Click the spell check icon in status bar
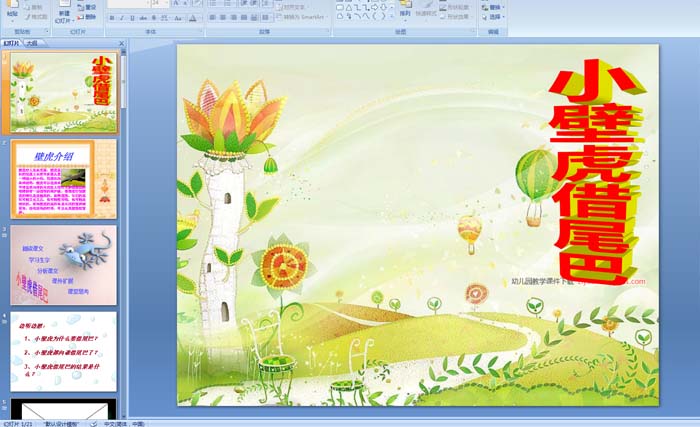 tap(93, 423)
